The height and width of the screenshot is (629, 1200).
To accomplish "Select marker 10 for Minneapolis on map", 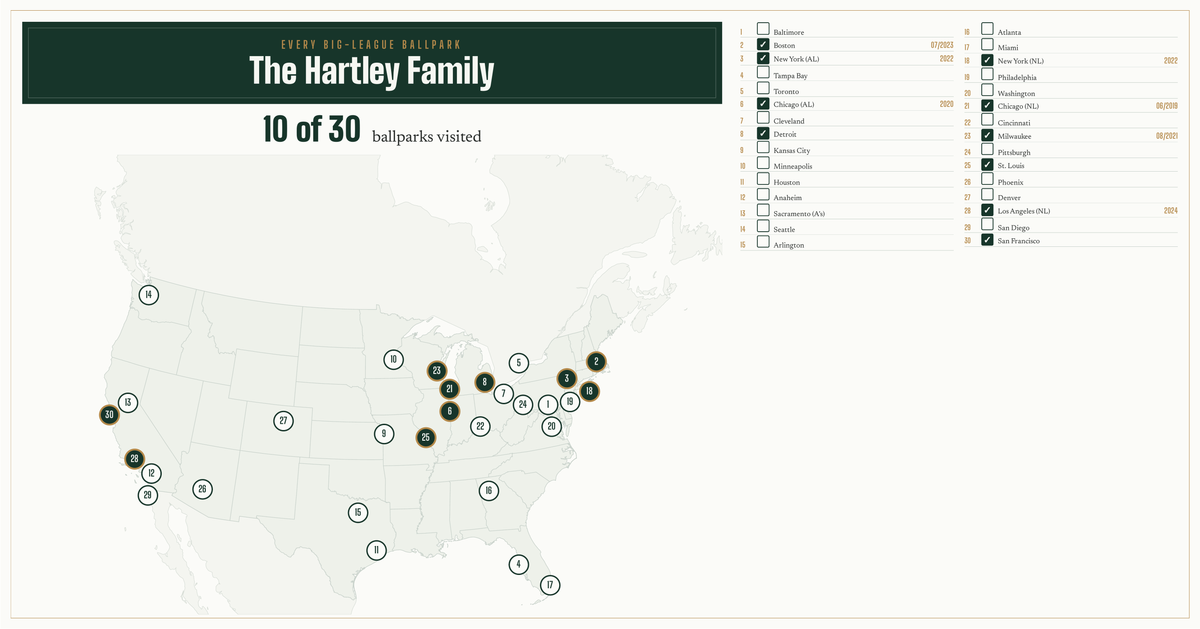I will click(394, 359).
